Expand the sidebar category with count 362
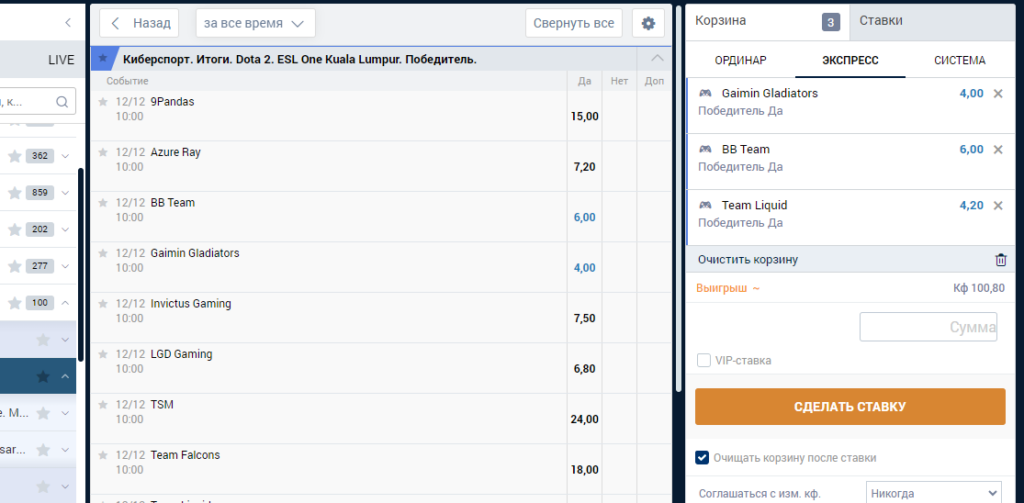 point(65,156)
